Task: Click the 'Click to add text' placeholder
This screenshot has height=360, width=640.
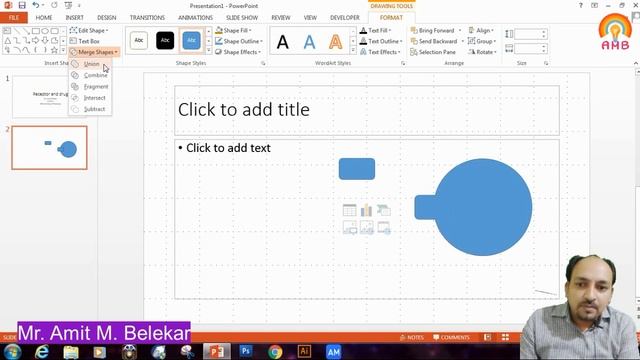Action: tap(228, 148)
